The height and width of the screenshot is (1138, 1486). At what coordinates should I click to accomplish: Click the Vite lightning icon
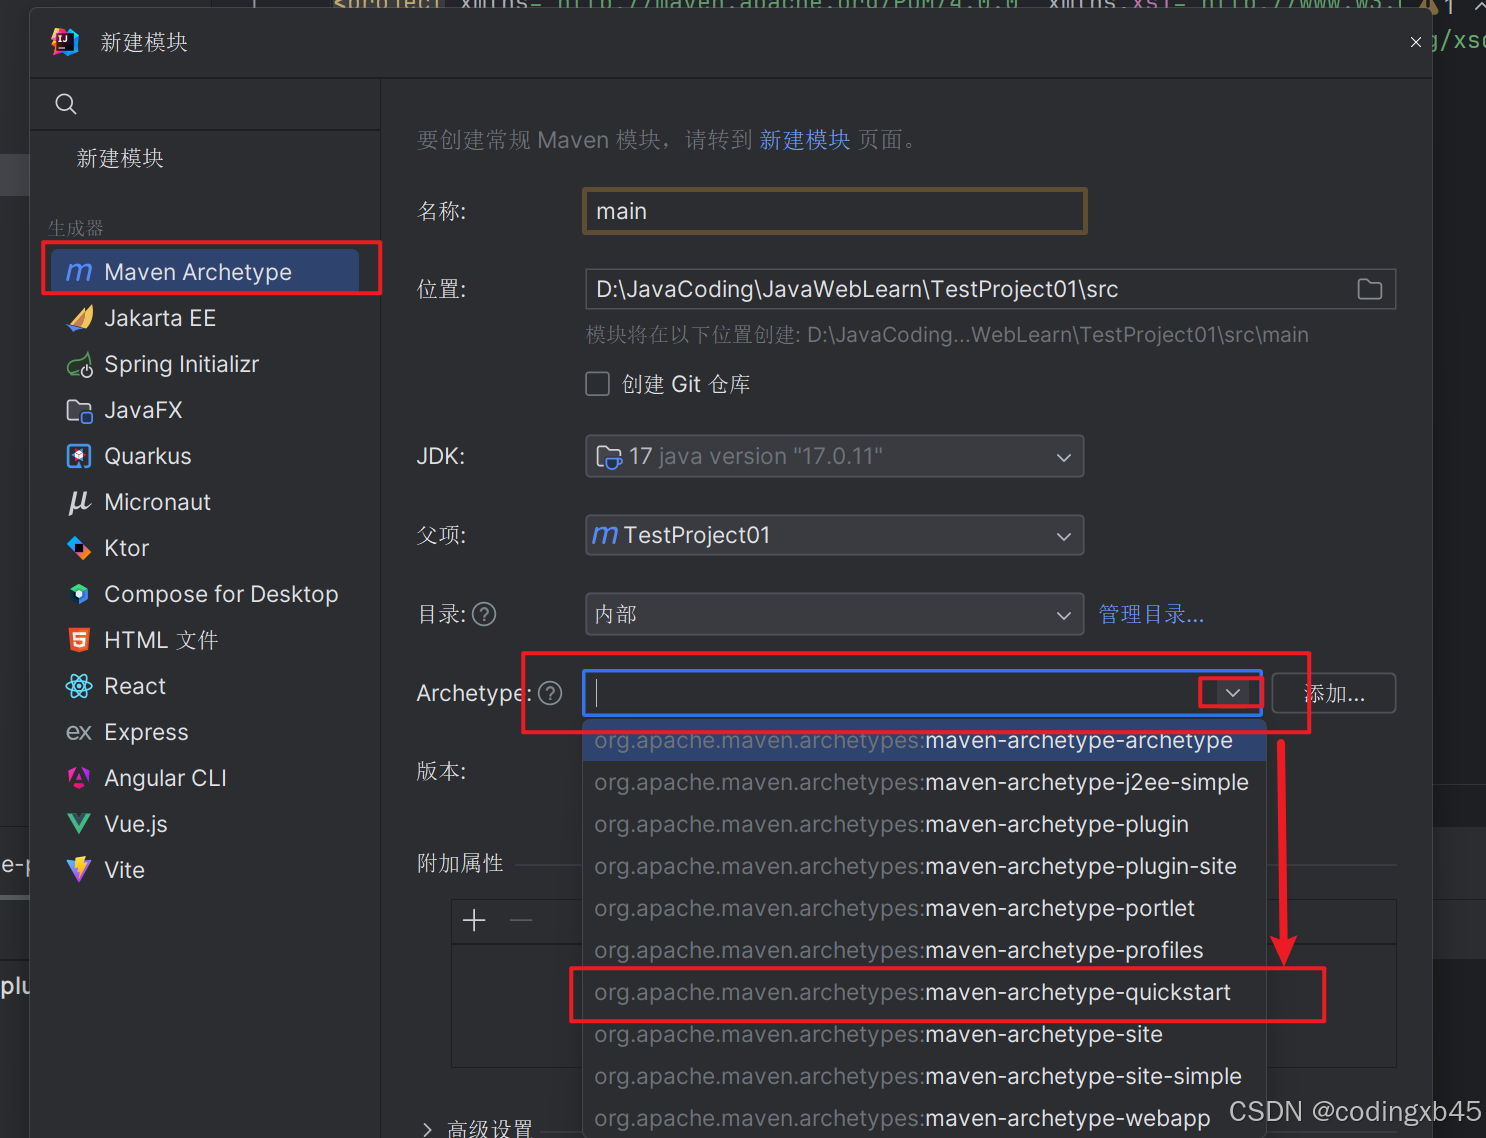pos(79,870)
